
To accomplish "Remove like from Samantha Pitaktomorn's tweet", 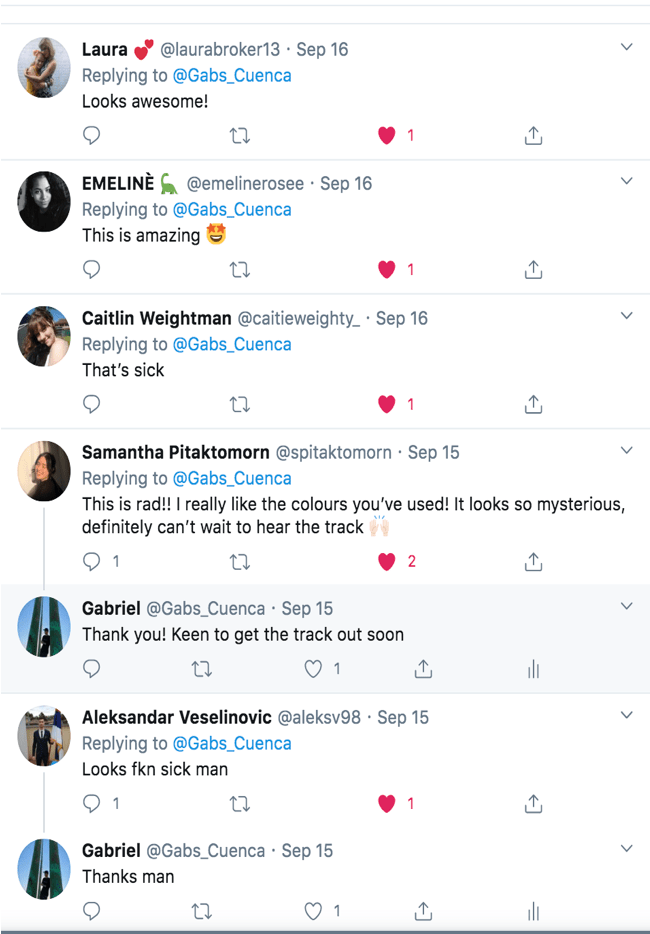I will (387, 562).
